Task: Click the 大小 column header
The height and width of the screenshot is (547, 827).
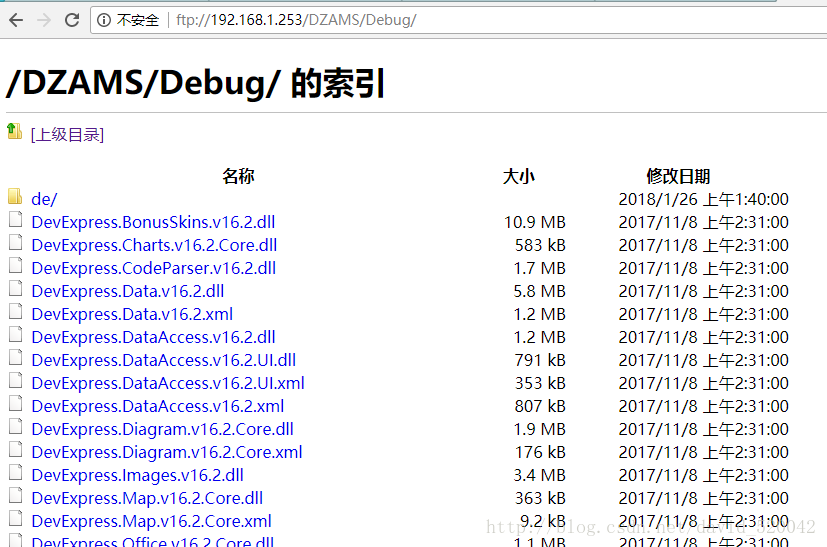Action: [x=519, y=176]
